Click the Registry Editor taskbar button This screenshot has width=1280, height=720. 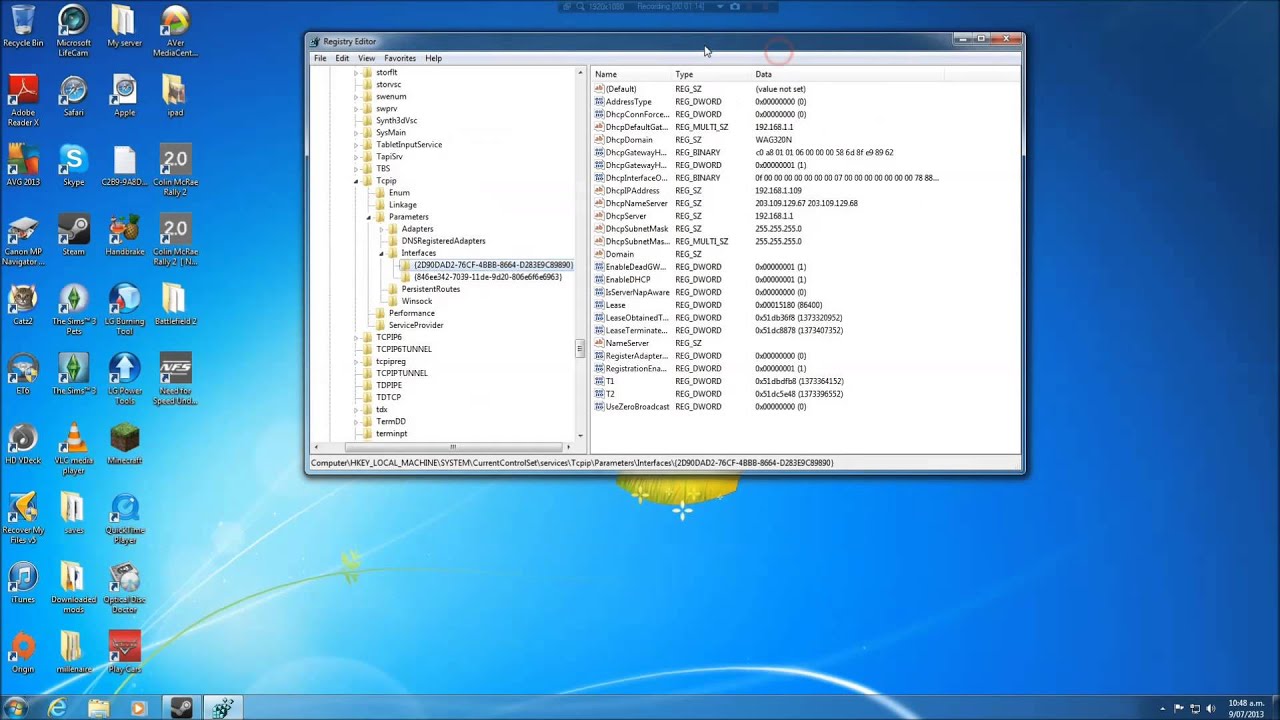pos(222,707)
